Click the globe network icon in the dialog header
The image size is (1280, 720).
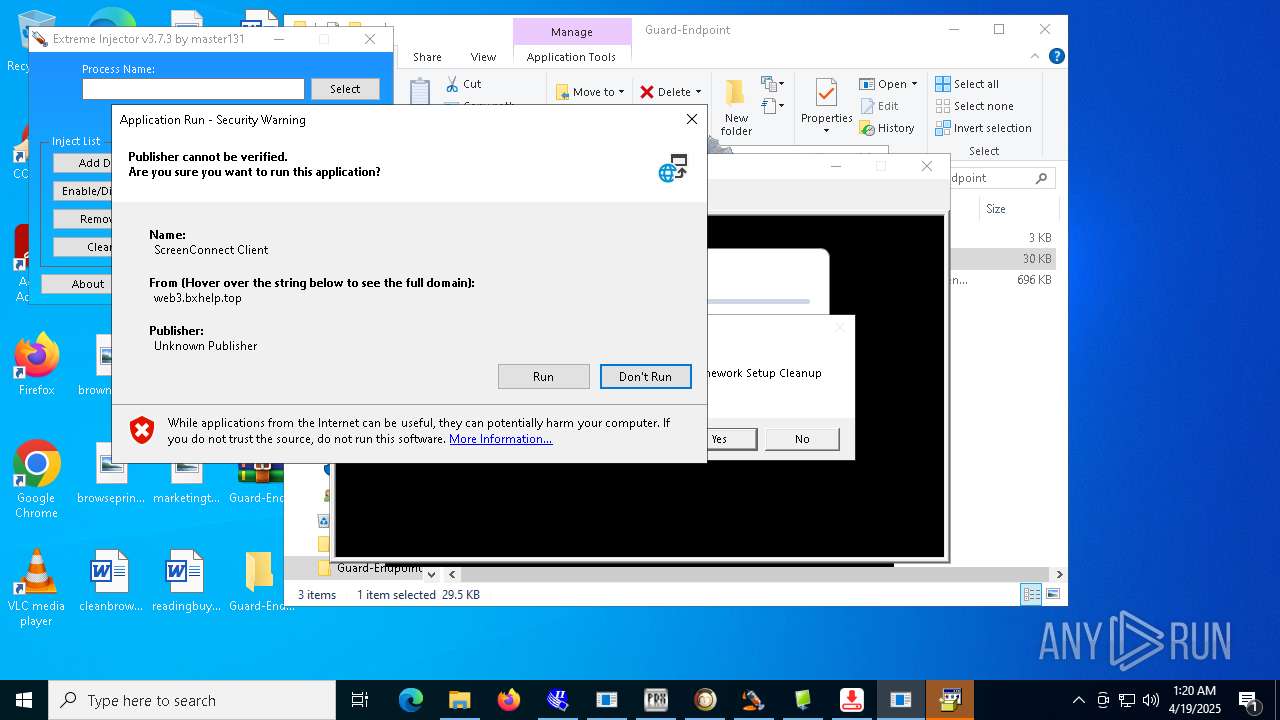pos(673,168)
